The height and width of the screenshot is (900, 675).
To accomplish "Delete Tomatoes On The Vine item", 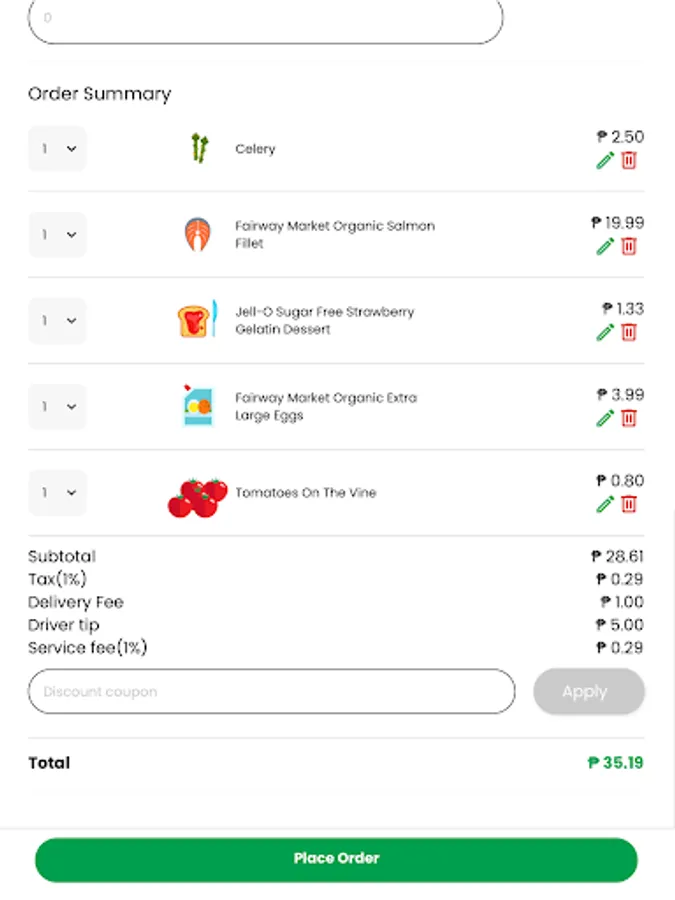I will 629,505.
